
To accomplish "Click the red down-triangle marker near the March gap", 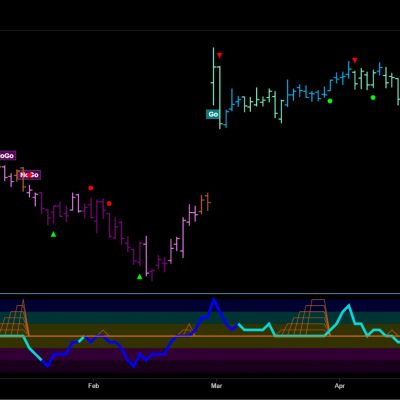I will [219, 55].
